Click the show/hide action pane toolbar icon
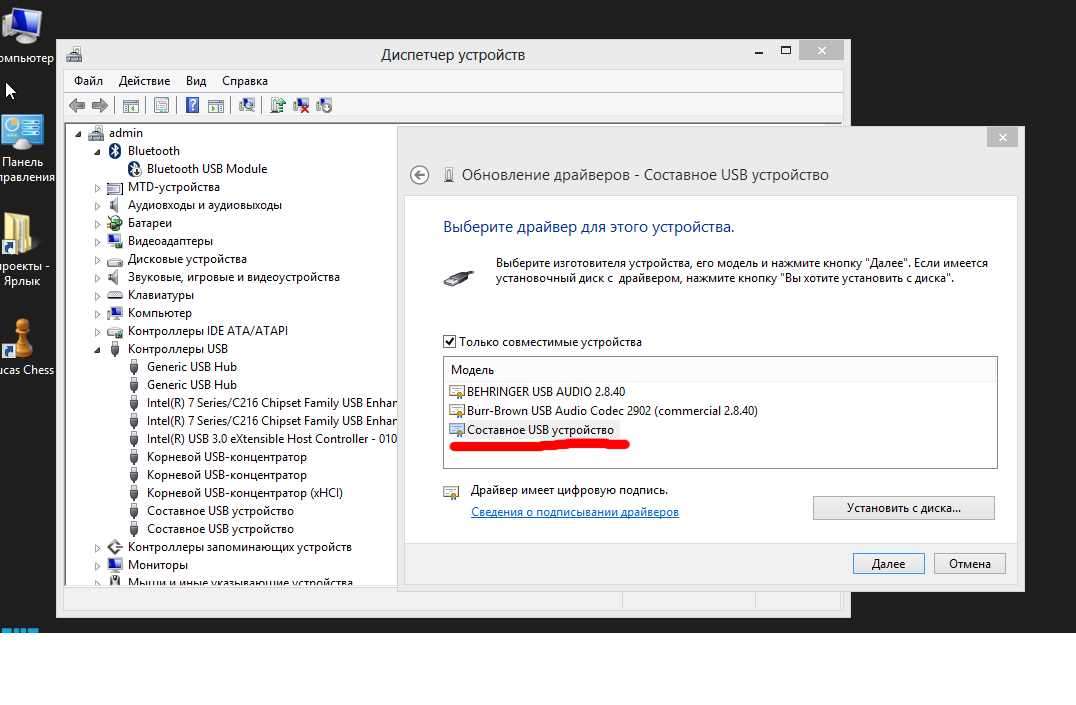Screen dimensions: 1076x705 coord(216,105)
